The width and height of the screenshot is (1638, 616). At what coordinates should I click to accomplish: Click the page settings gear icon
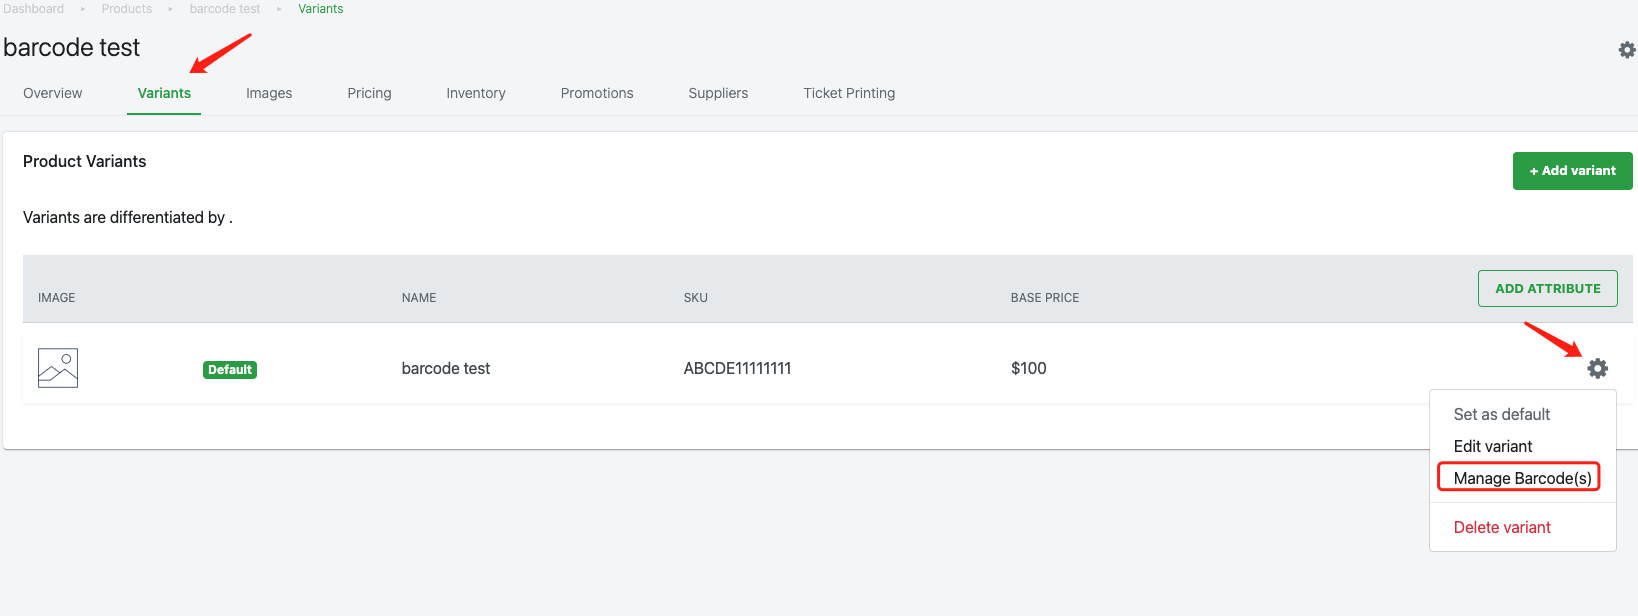point(1627,50)
